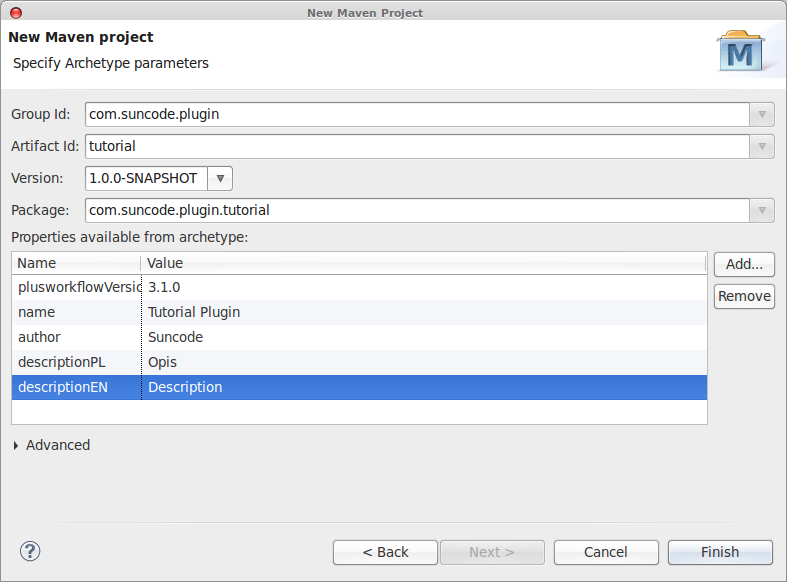
Task: Go back with the Back button
Action: [385, 552]
